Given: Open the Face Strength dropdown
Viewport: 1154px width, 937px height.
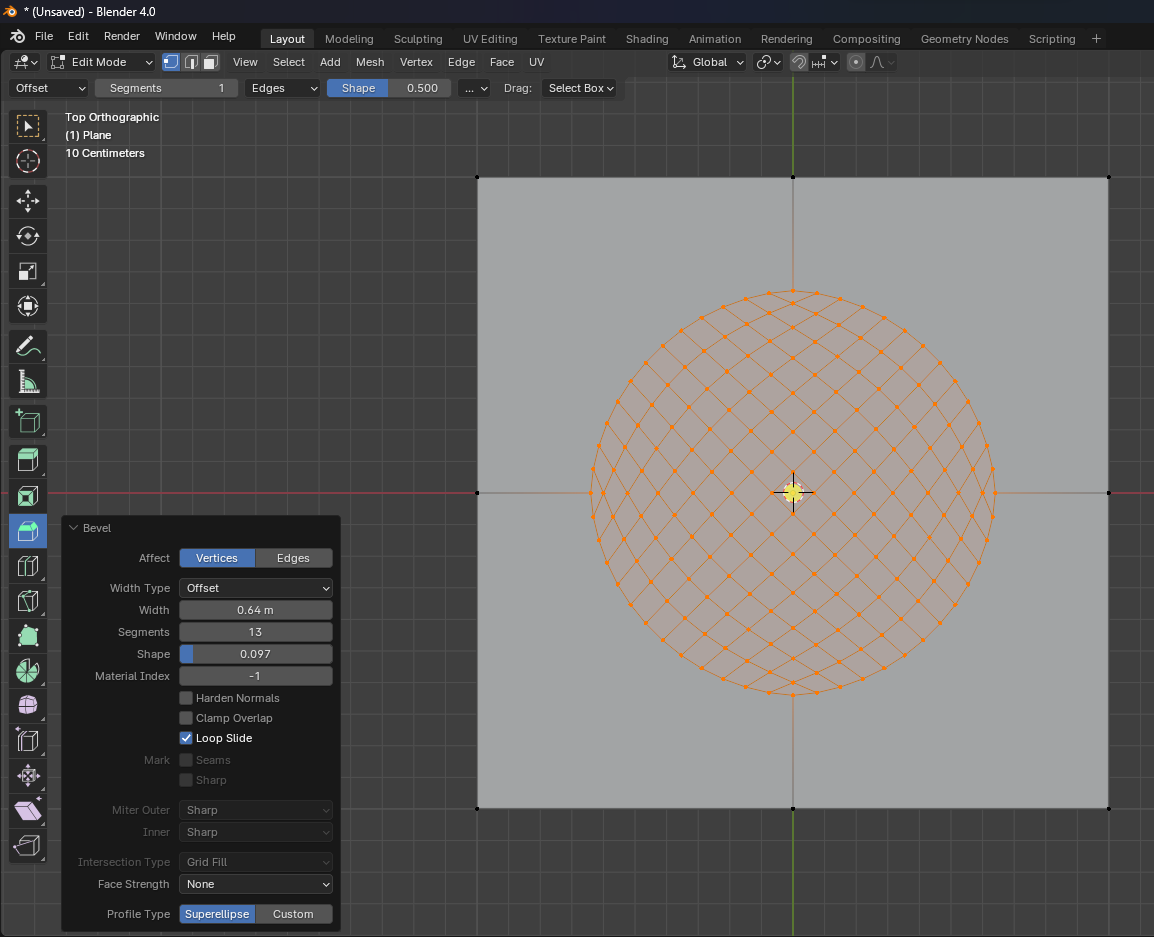Looking at the screenshot, I should tap(255, 884).
